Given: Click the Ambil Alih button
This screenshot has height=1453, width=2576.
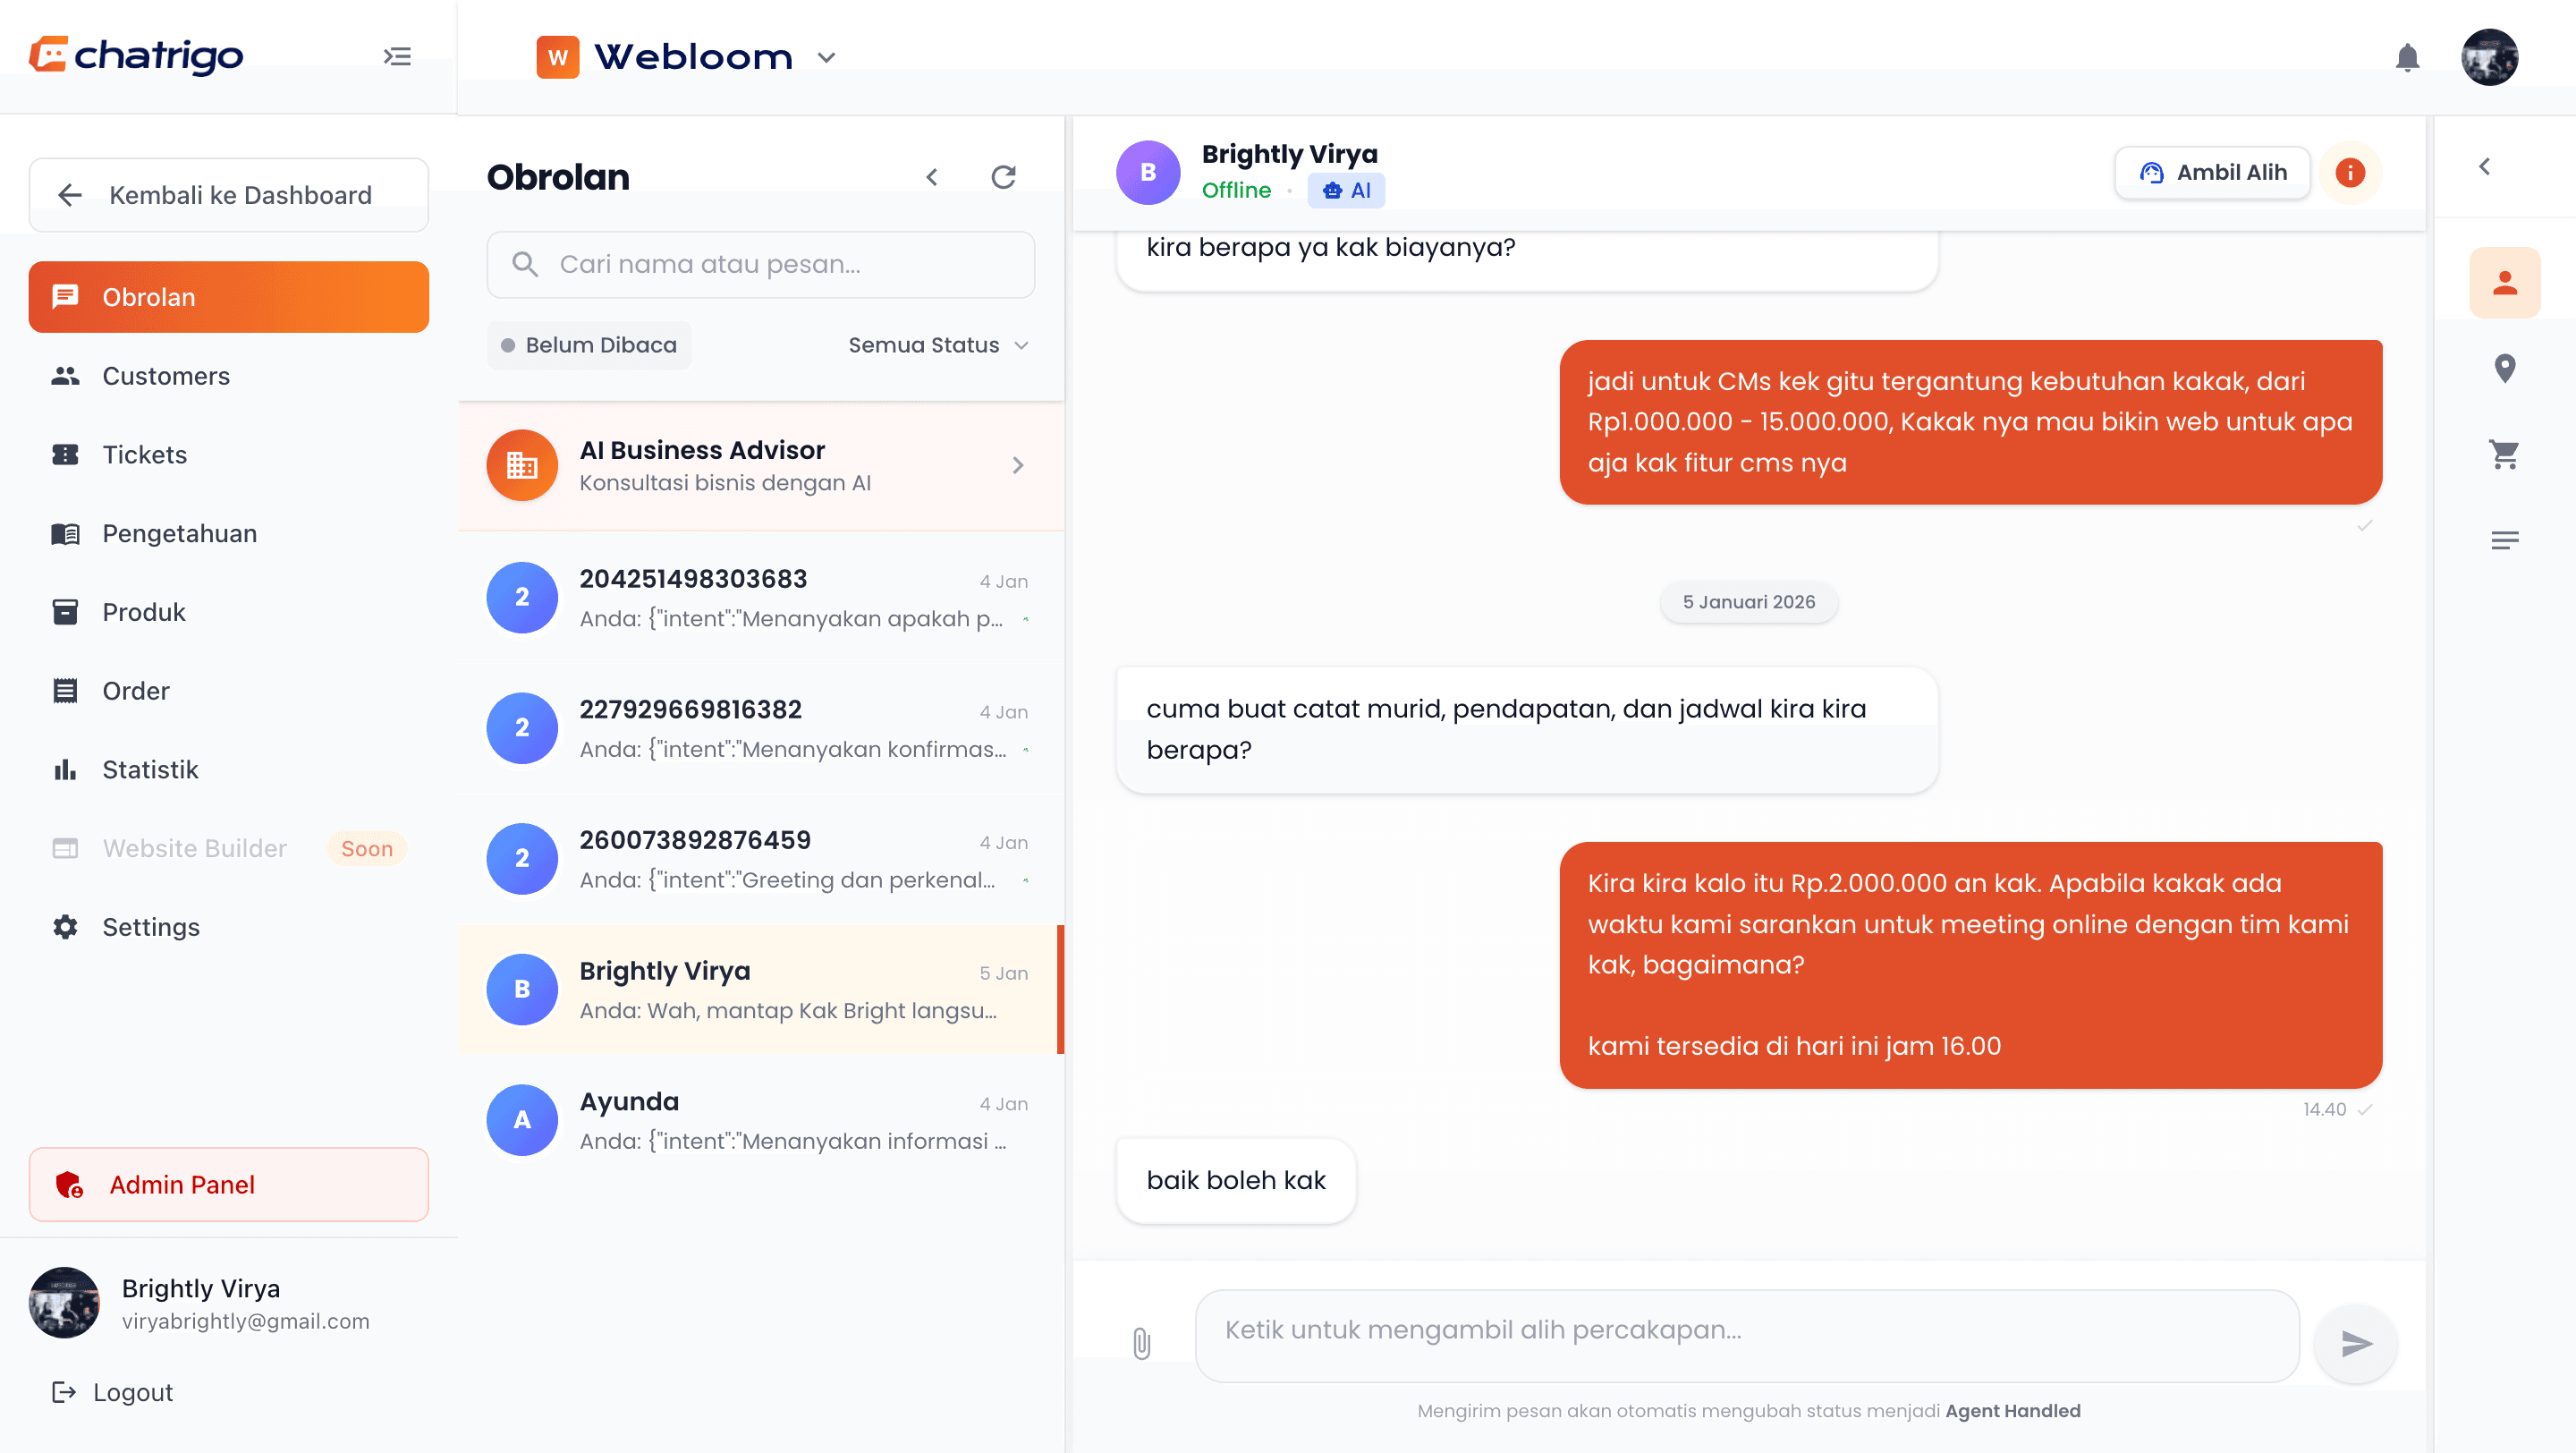Looking at the screenshot, I should 2211,171.
